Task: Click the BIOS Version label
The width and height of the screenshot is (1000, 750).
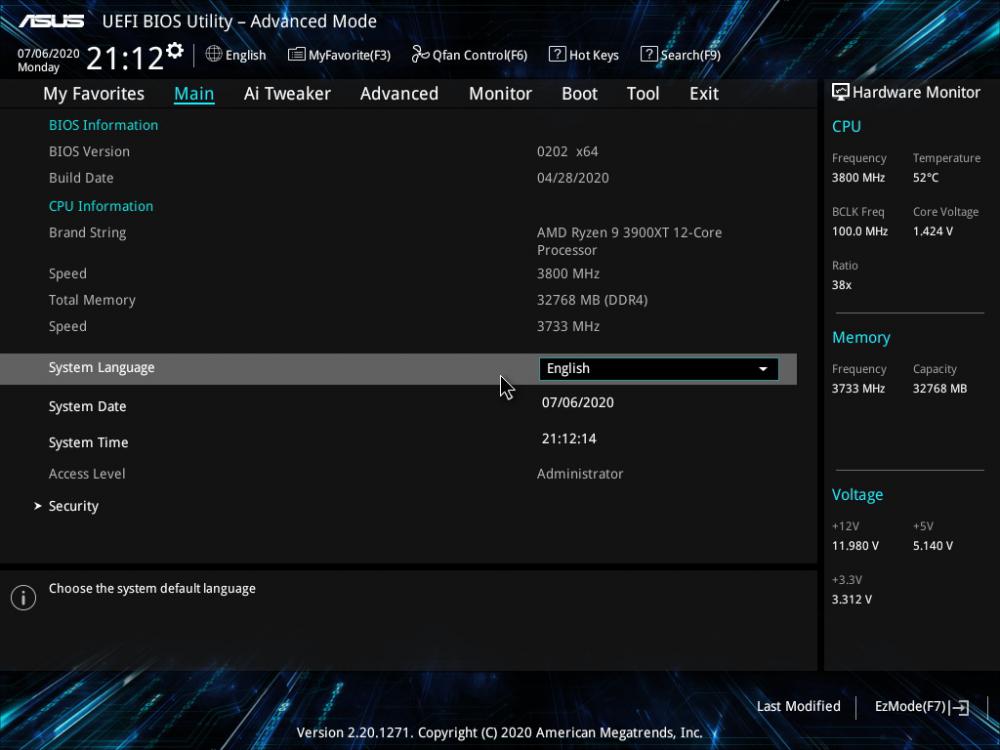Action: pyautogui.click(x=89, y=152)
